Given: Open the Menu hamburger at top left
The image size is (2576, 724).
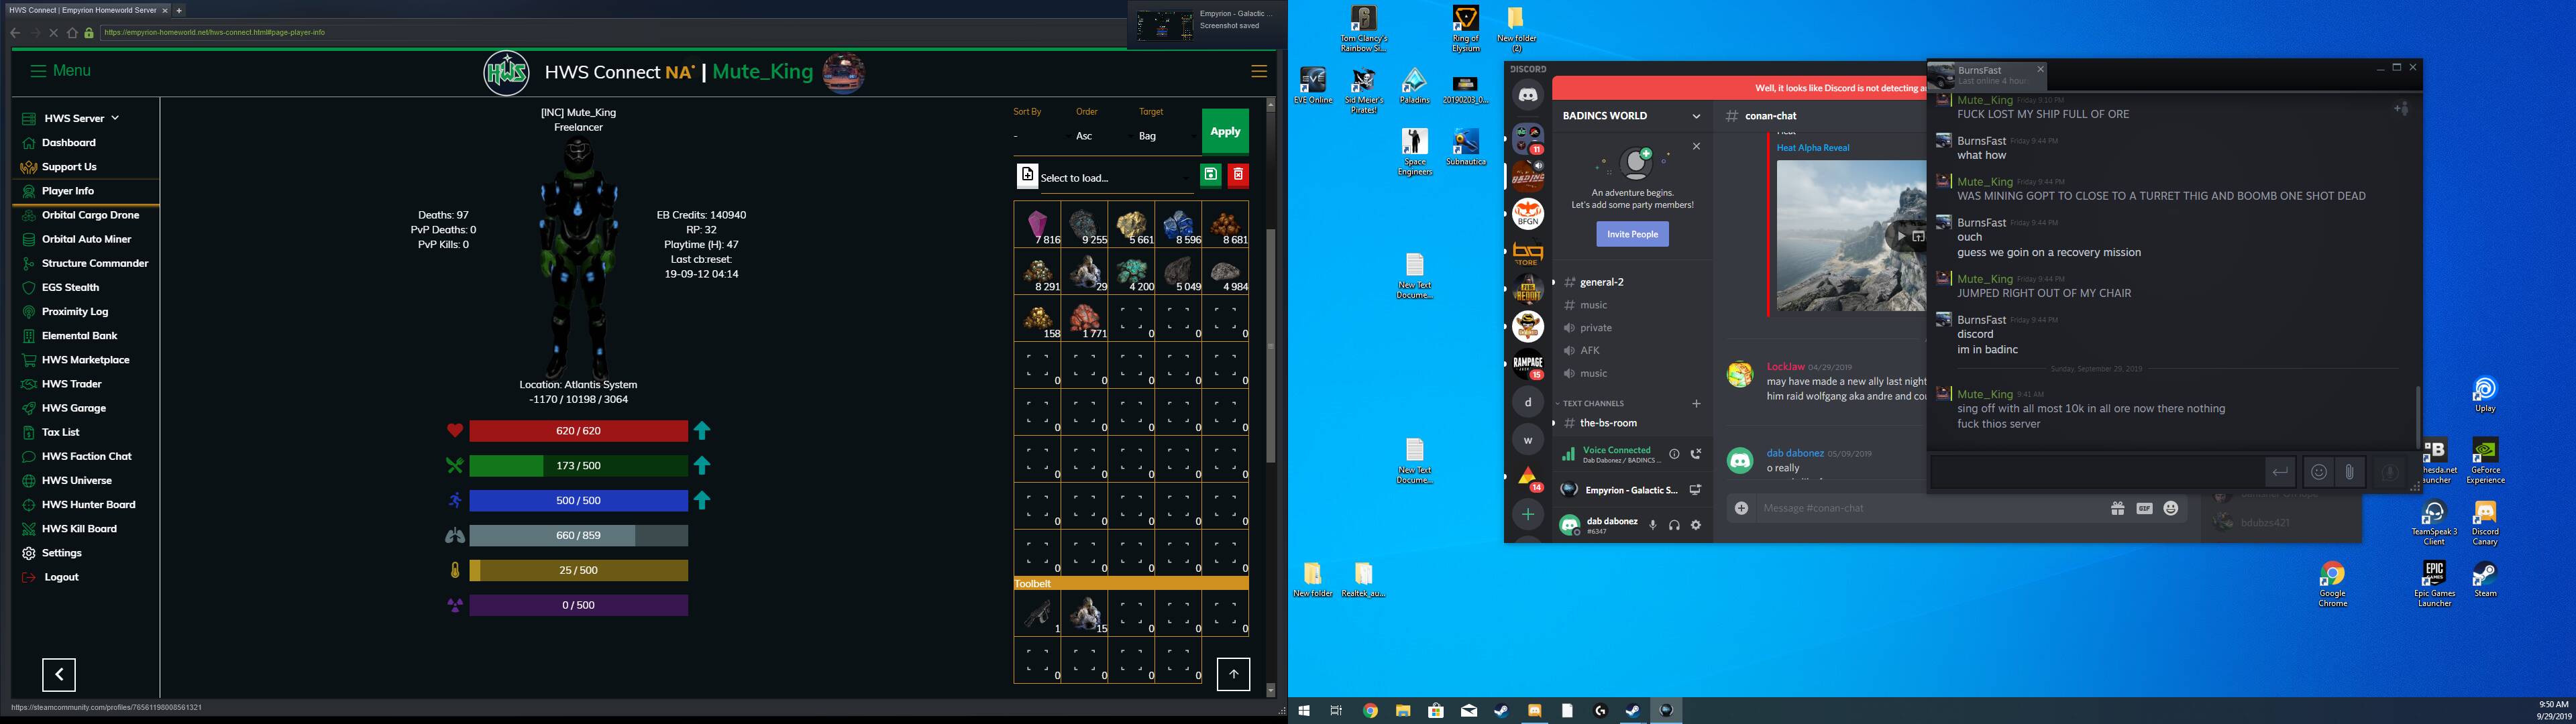Looking at the screenshot, I should (x=60, y=71).
